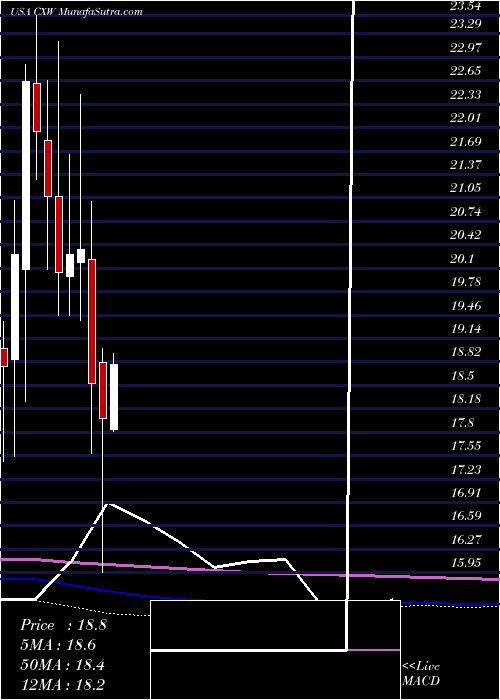Click the 23.54 price axis label

click(x=465, y=6)
